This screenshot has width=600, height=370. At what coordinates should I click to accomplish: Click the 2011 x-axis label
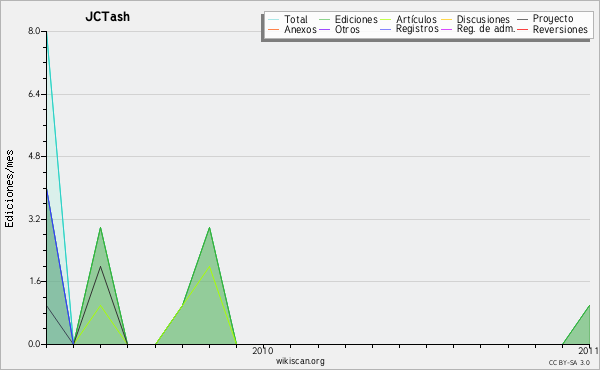589,350
